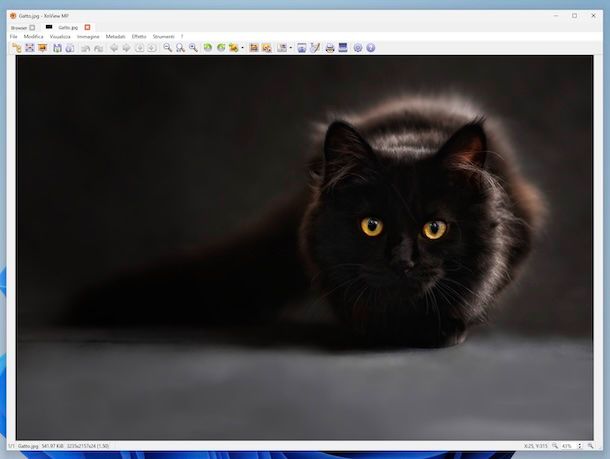Open the ? help menu
The width and height of the screenshot is (610, 459).
click(182, 37)
